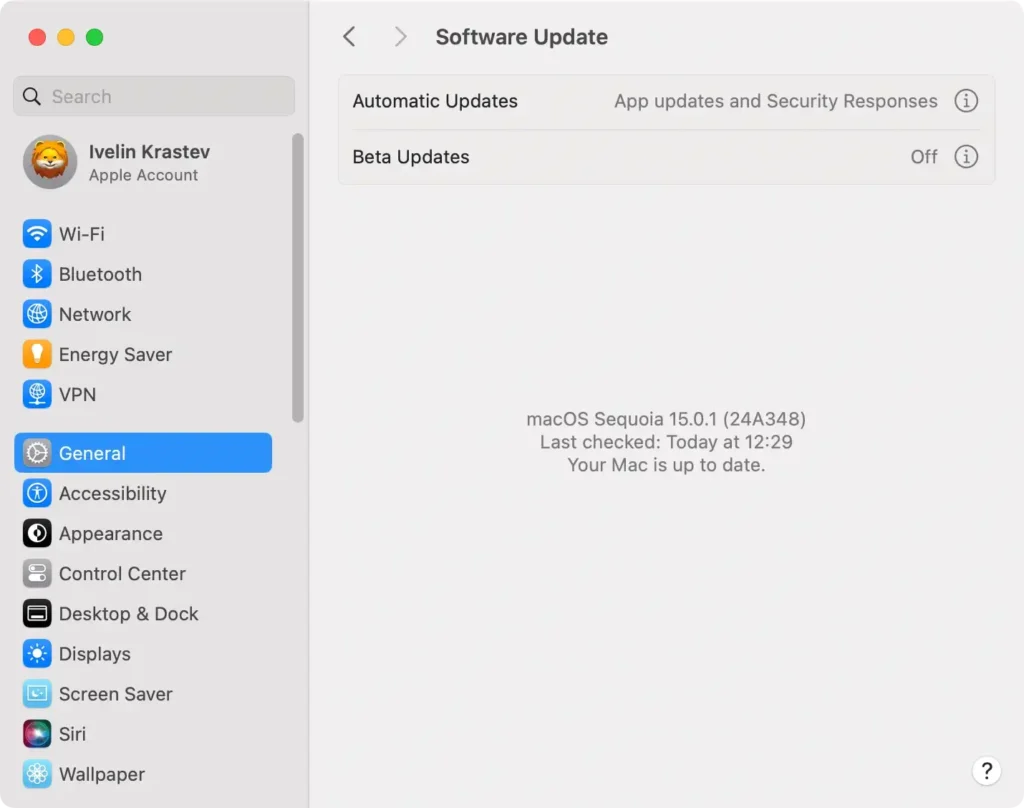Screen dimensions: 1024x808
Task: Select the Wallpaper label
Action: [x=102, y=774]
